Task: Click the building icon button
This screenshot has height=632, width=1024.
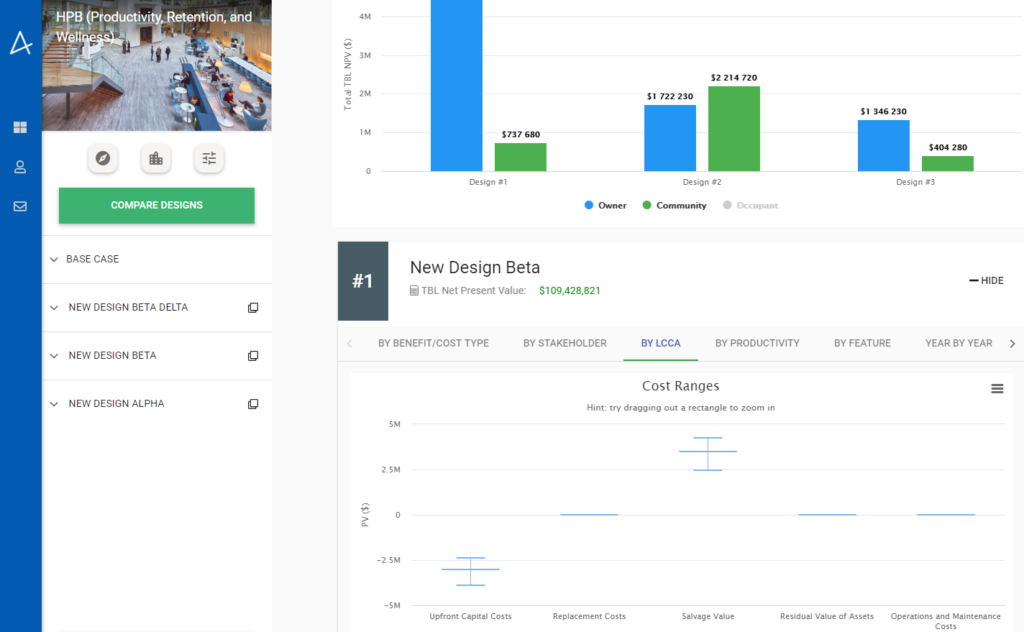Action: point(156,158)
